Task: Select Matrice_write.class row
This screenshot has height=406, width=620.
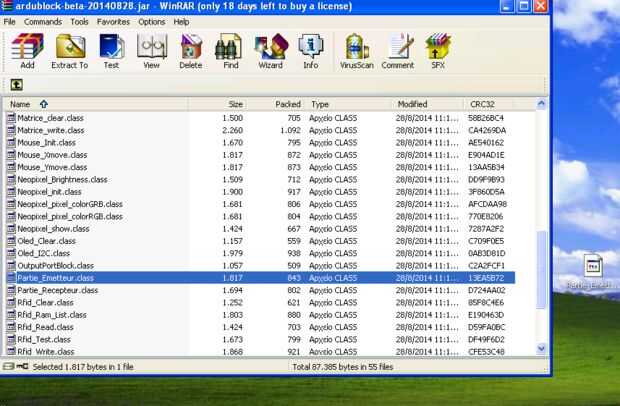Action: (261, 130)
